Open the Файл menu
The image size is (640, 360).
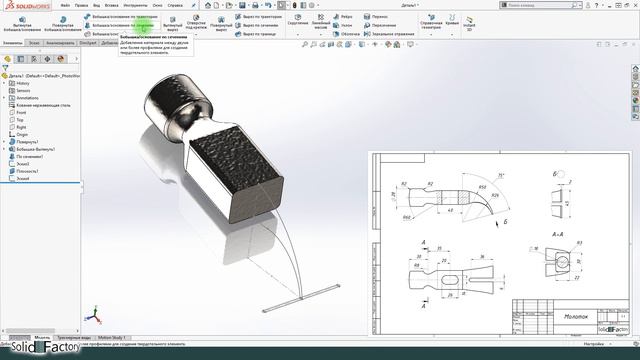65,6
